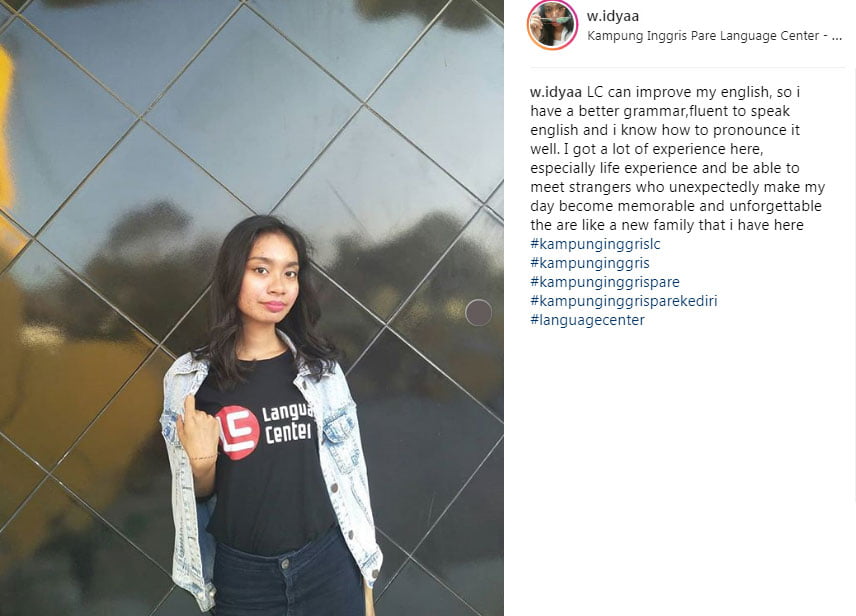Viewport: 856px width, 616px height.
Task: Open the #kampunginggrislc hashtag
Action: point(595,244)
